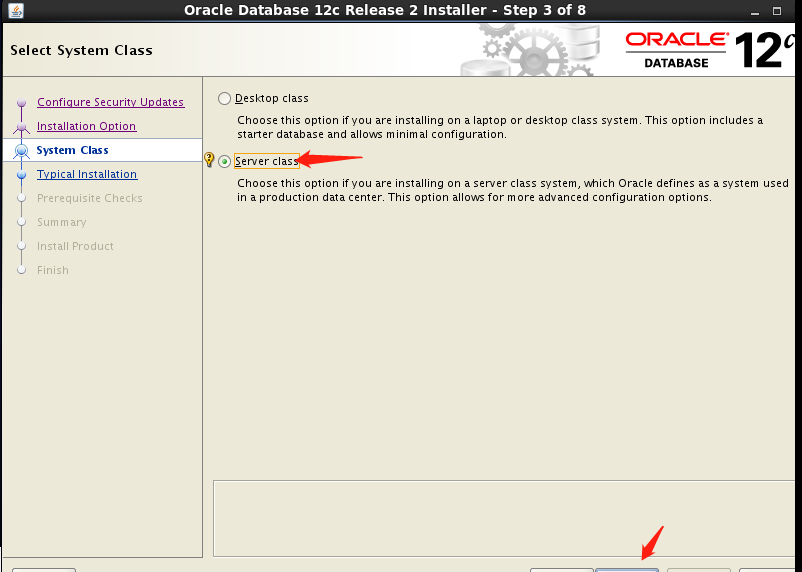Click the Summary step label
The height and width of the screenshot is (572, 802).
tap(61, 222)
